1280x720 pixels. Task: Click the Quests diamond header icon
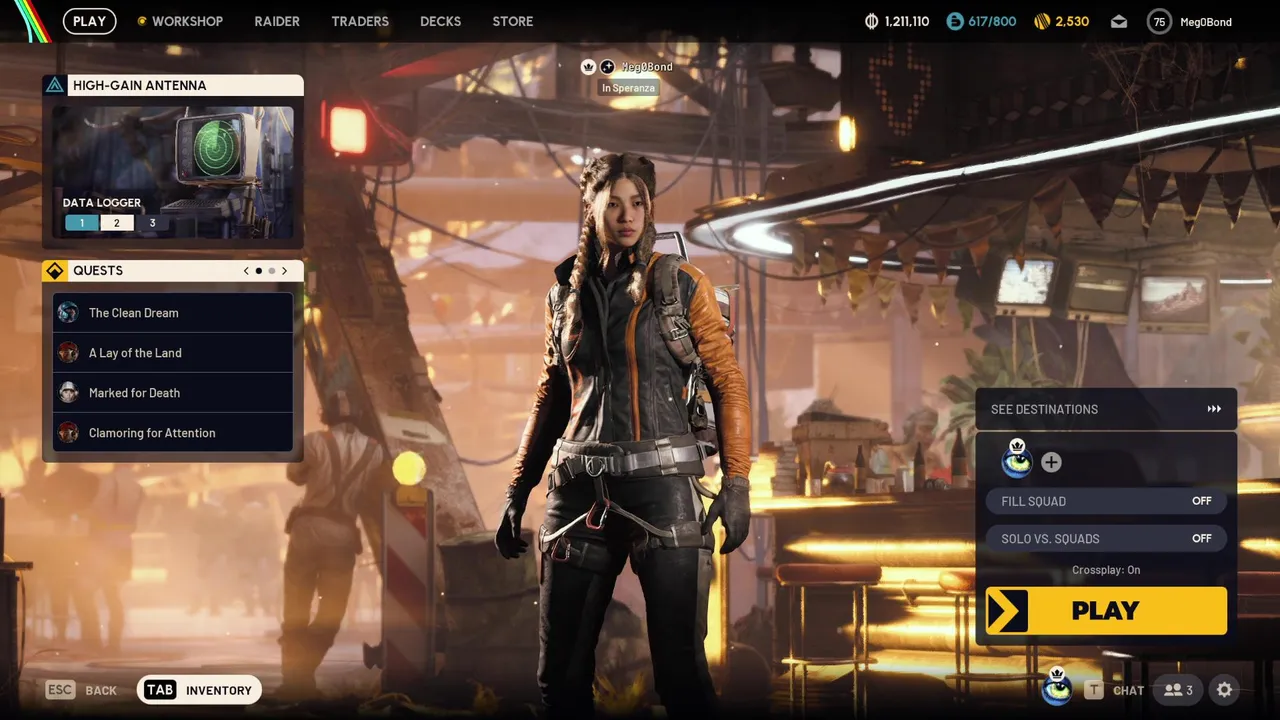tap(55, 271)
